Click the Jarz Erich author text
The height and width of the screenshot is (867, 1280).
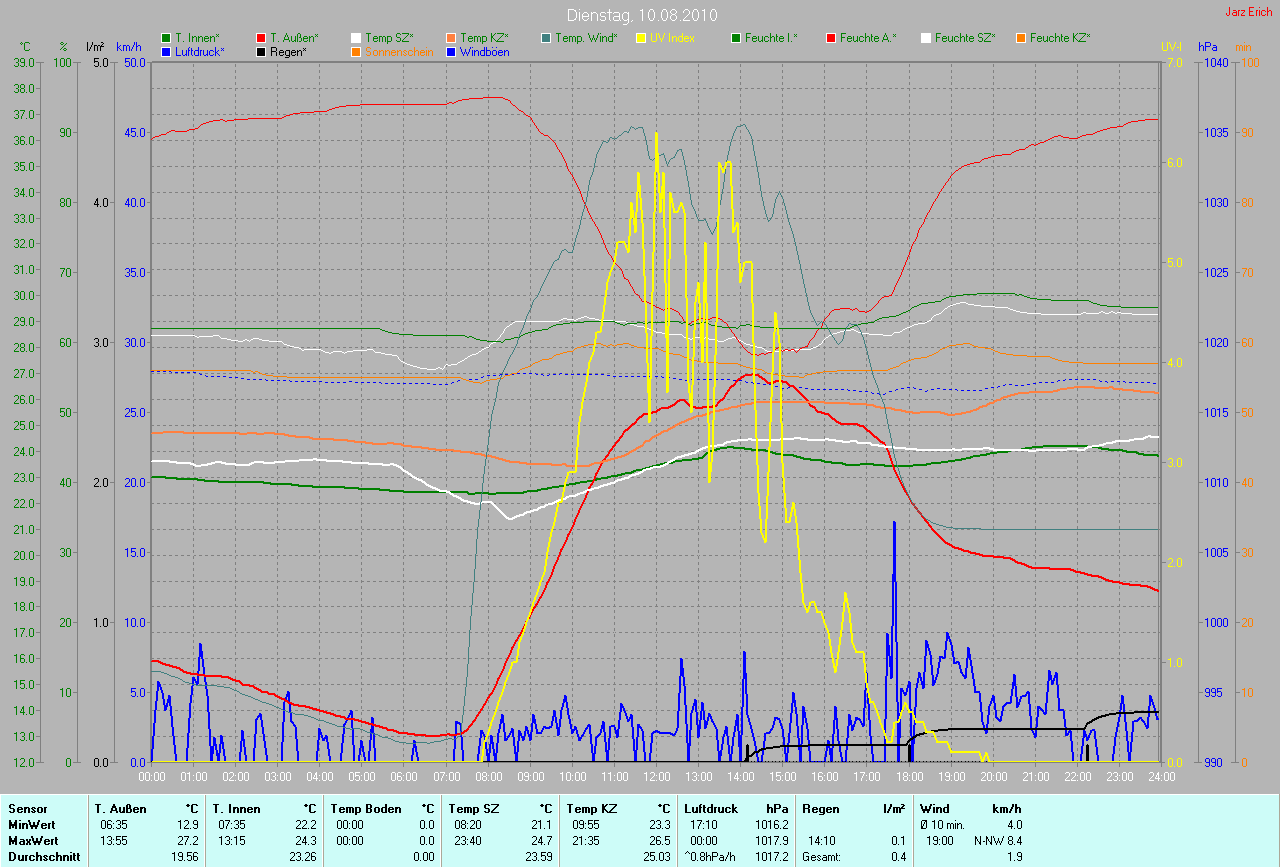[1249, 12]
